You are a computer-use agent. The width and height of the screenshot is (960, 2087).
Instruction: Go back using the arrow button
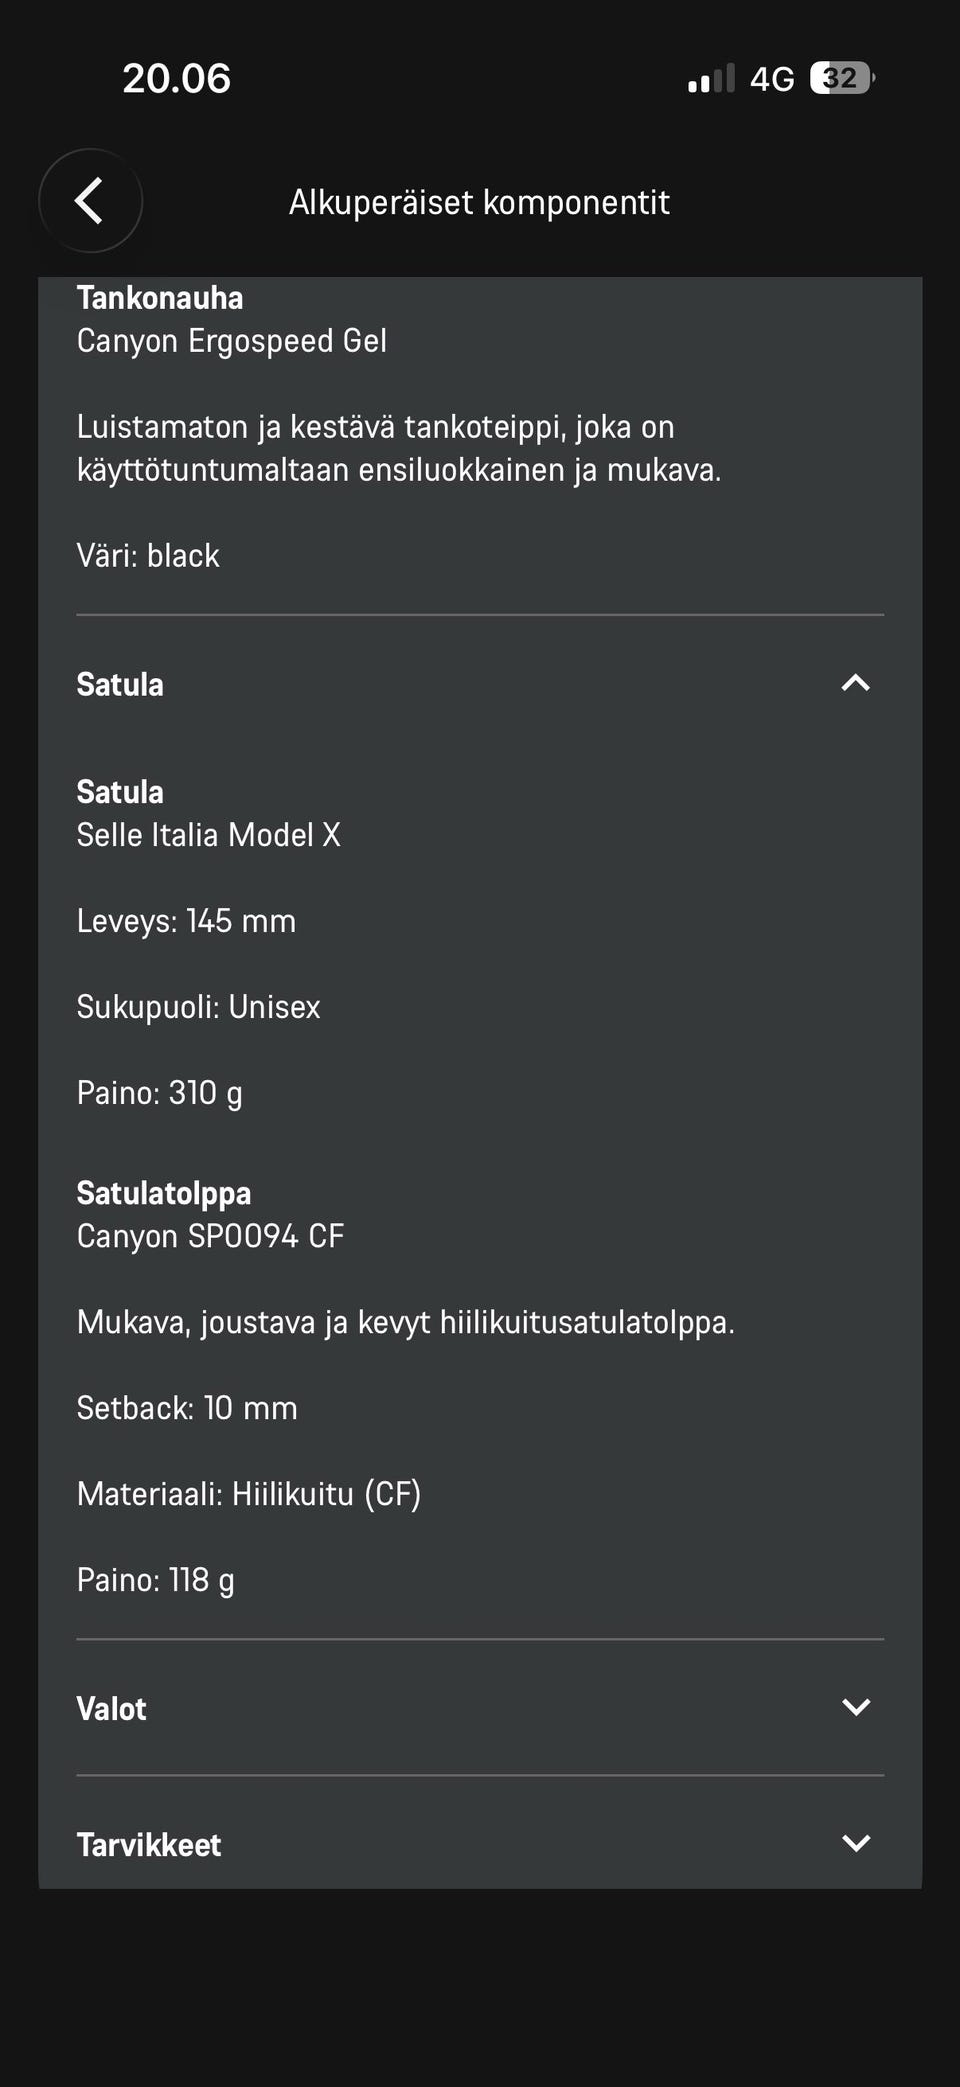[x=90, y=201]
